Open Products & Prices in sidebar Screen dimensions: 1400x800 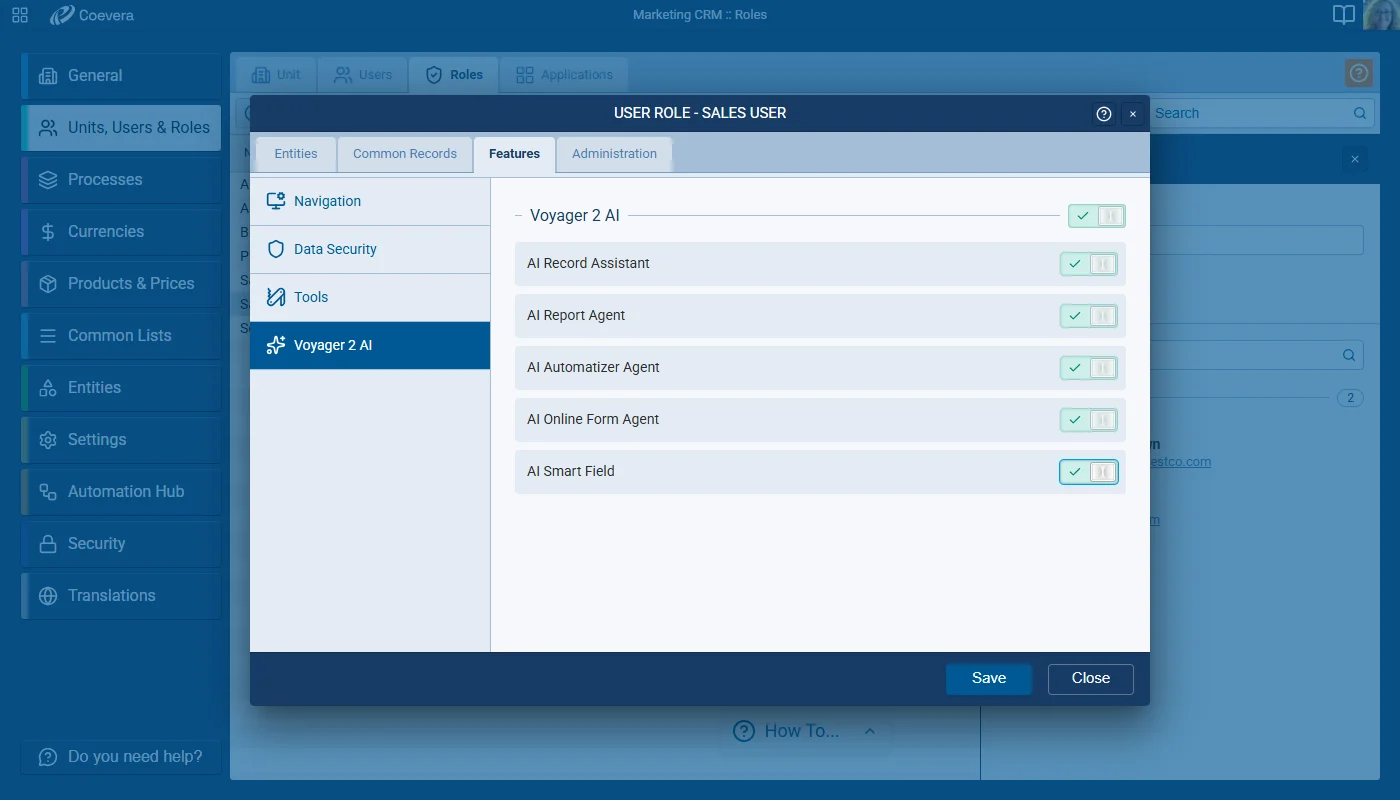click(x=121, y=284)
